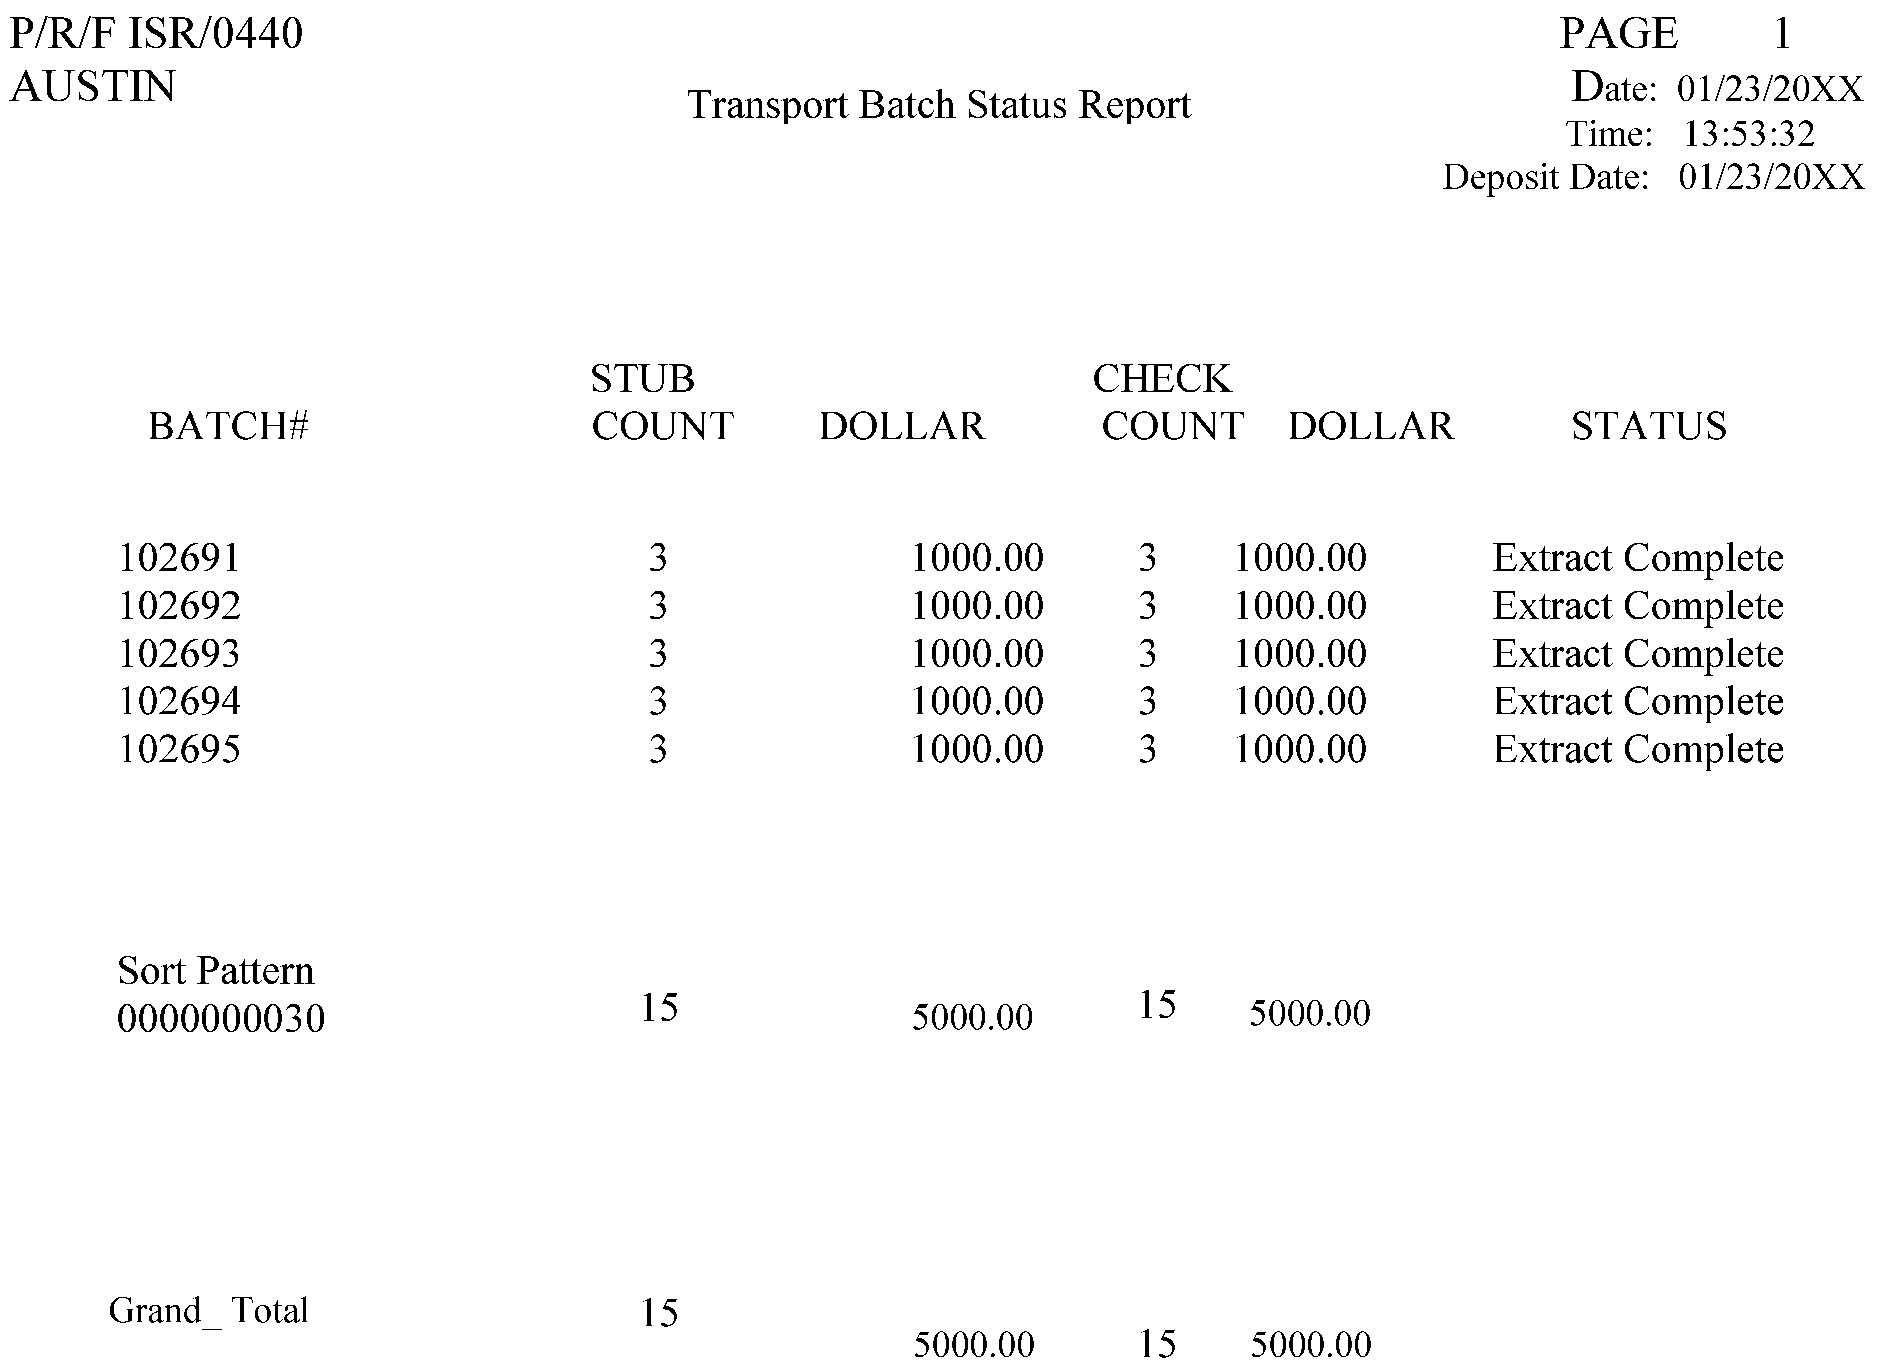Viewport: 1881px width, 1371px height.
Task: Click the STUB COUNT column header
Action: pos(662,403)
